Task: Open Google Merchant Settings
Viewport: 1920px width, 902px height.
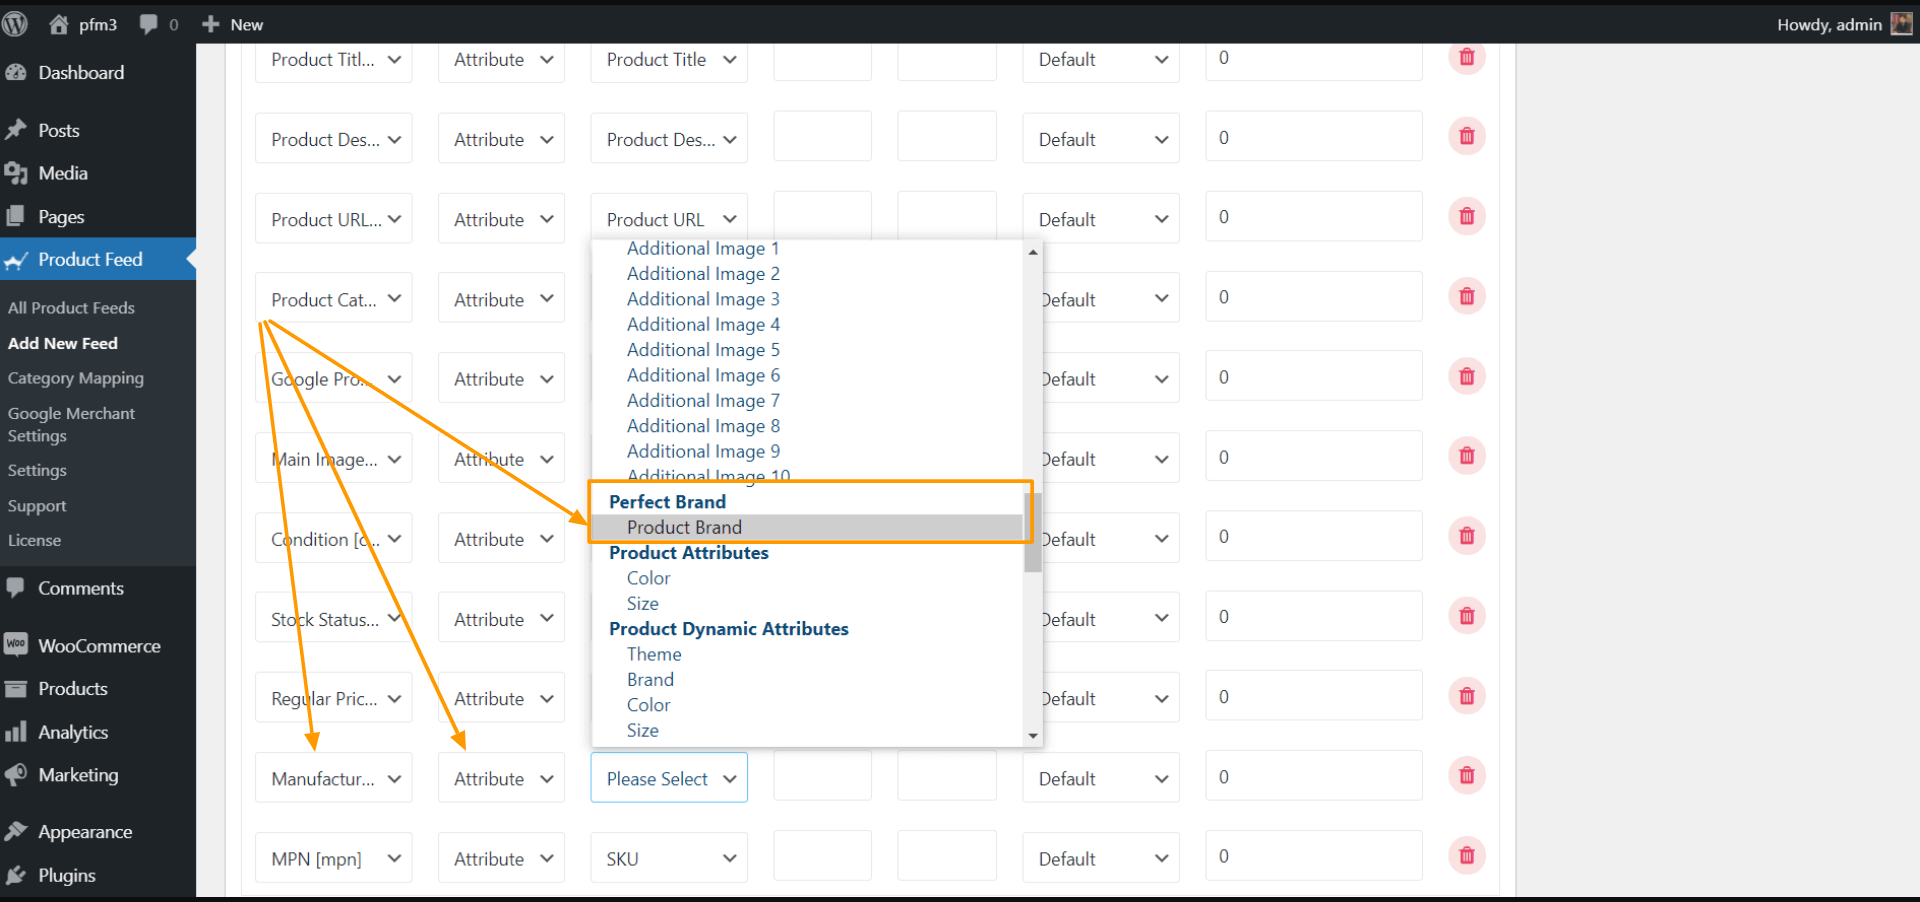Action: pos(71,424)
